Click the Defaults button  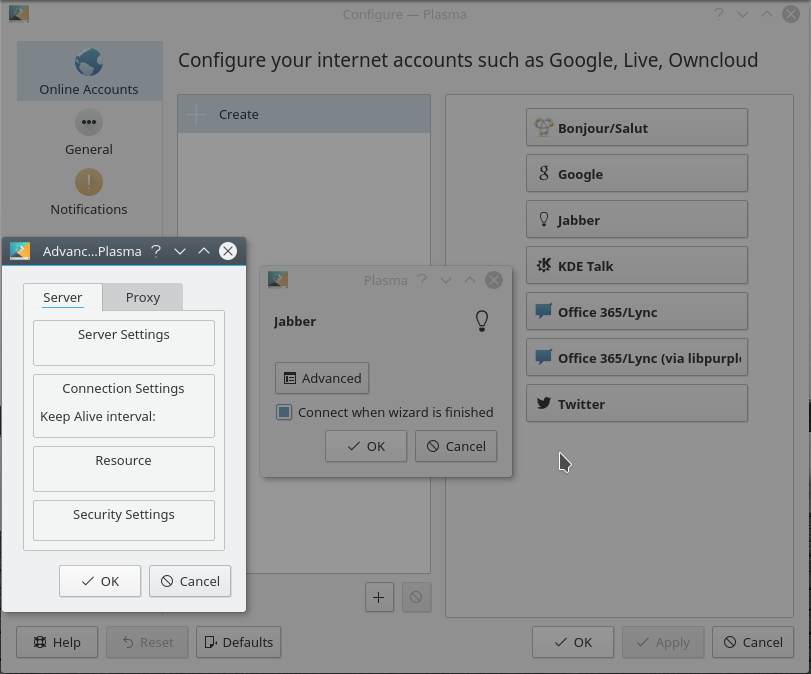238,642
